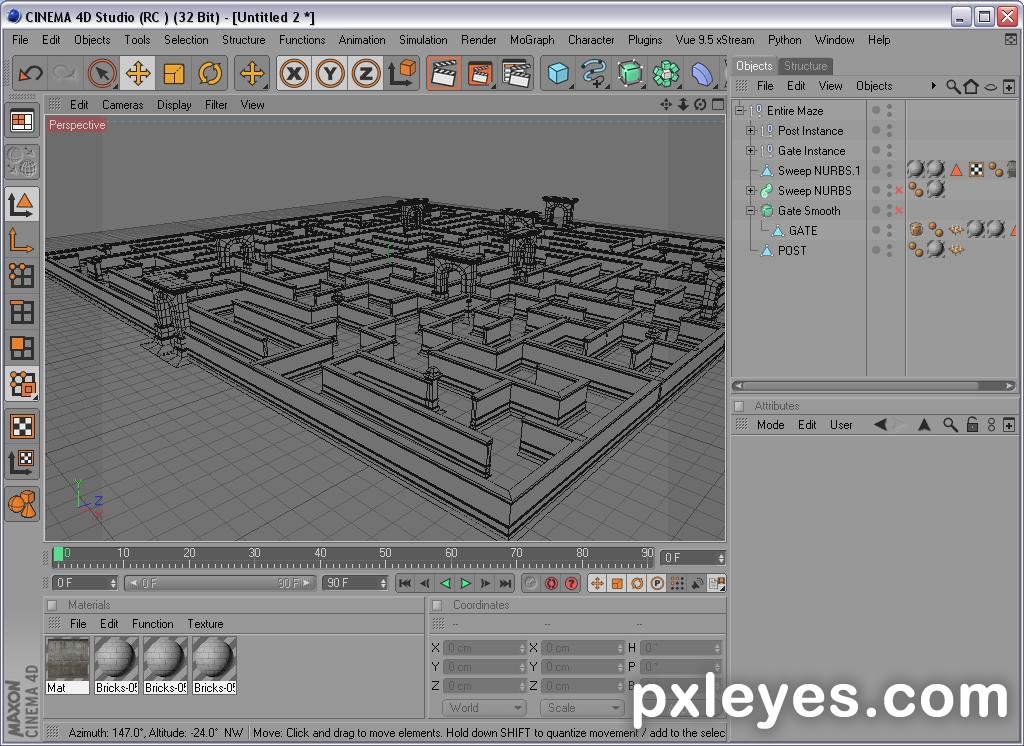Open Object Manager menu overflow arrow

coord(934,86)
